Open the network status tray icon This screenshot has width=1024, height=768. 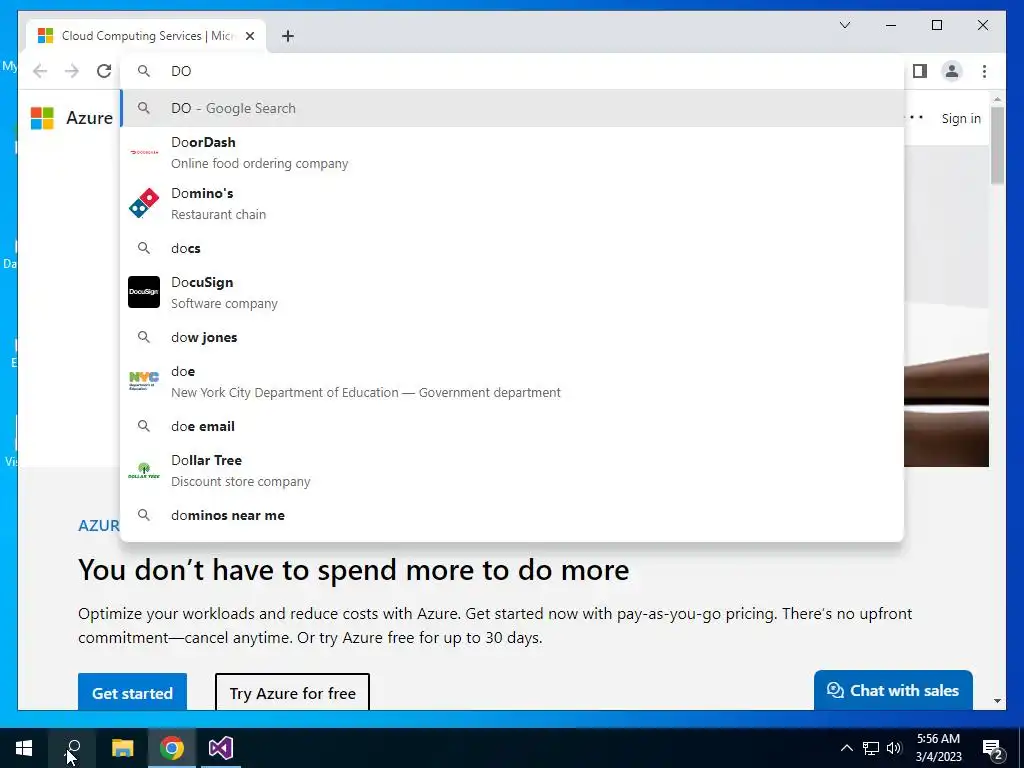pos(871,748)
